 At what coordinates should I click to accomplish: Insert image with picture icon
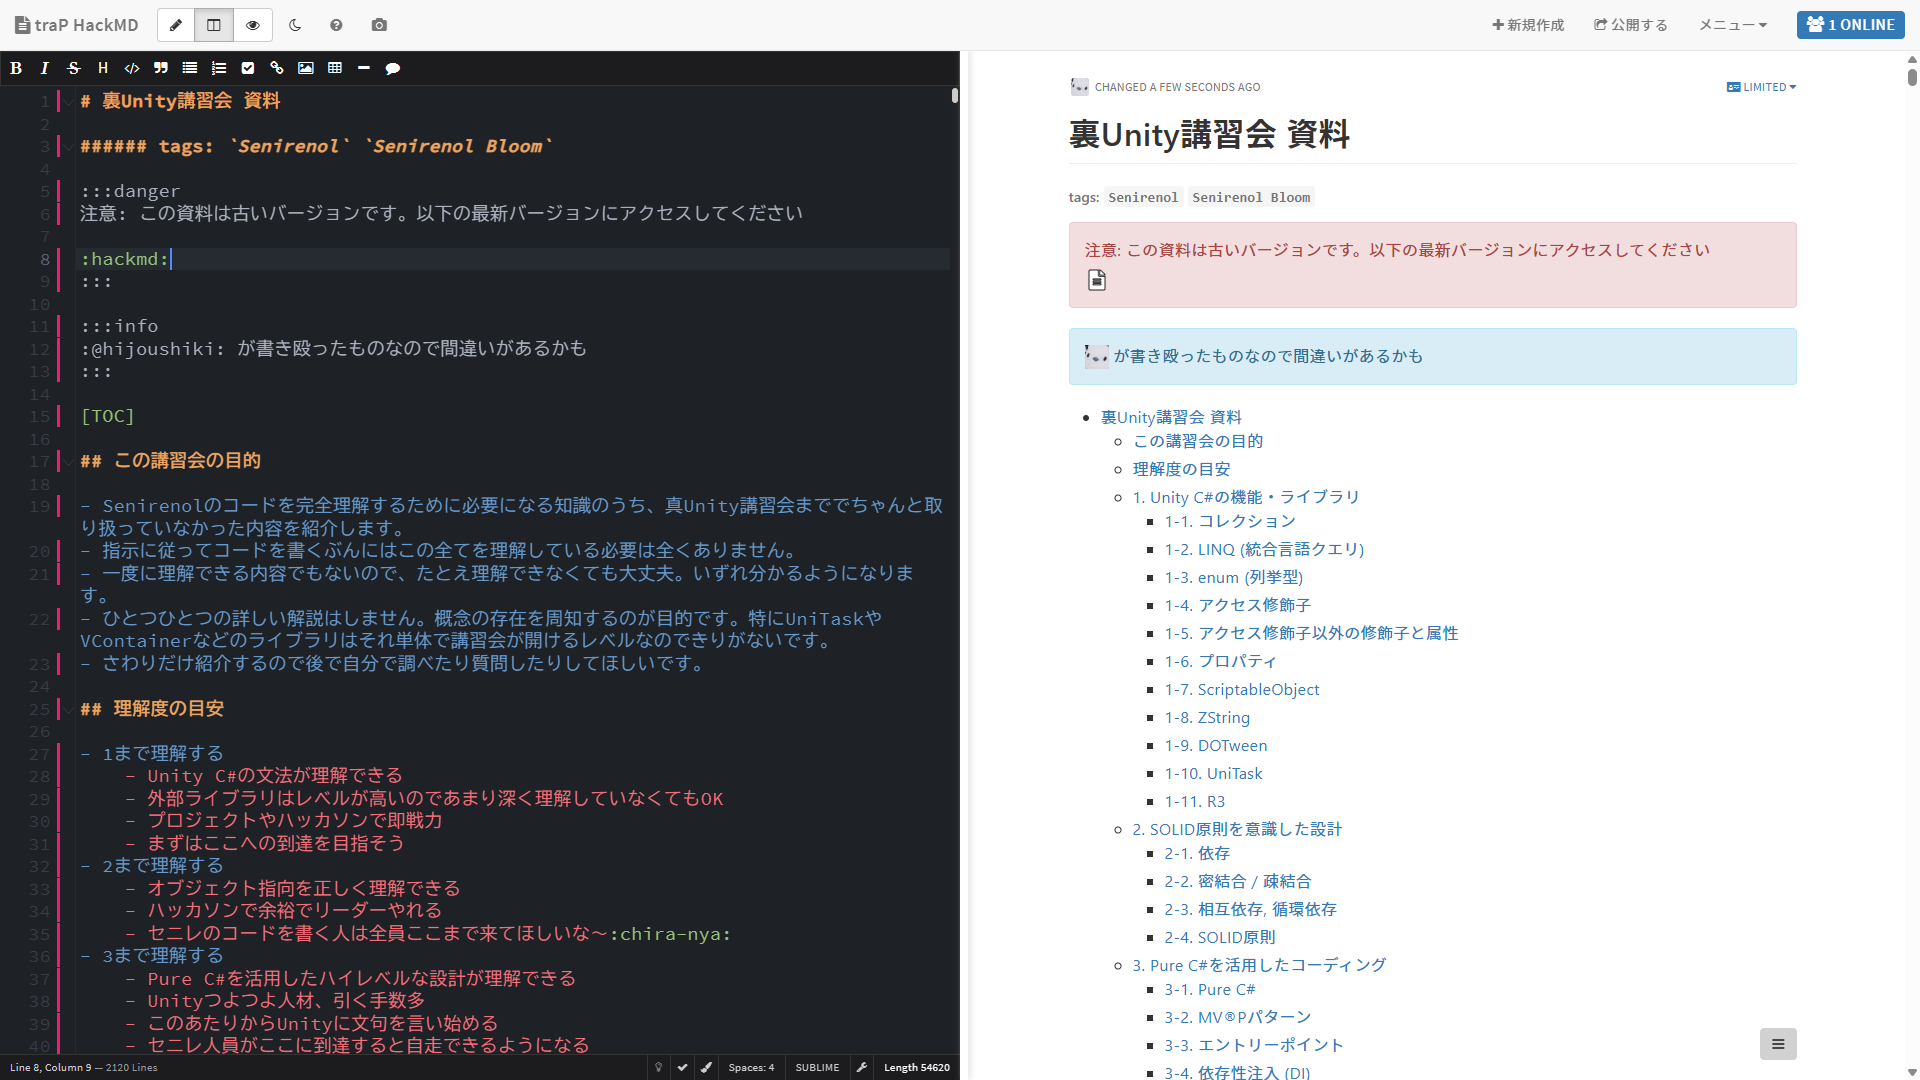pos(306,68)
